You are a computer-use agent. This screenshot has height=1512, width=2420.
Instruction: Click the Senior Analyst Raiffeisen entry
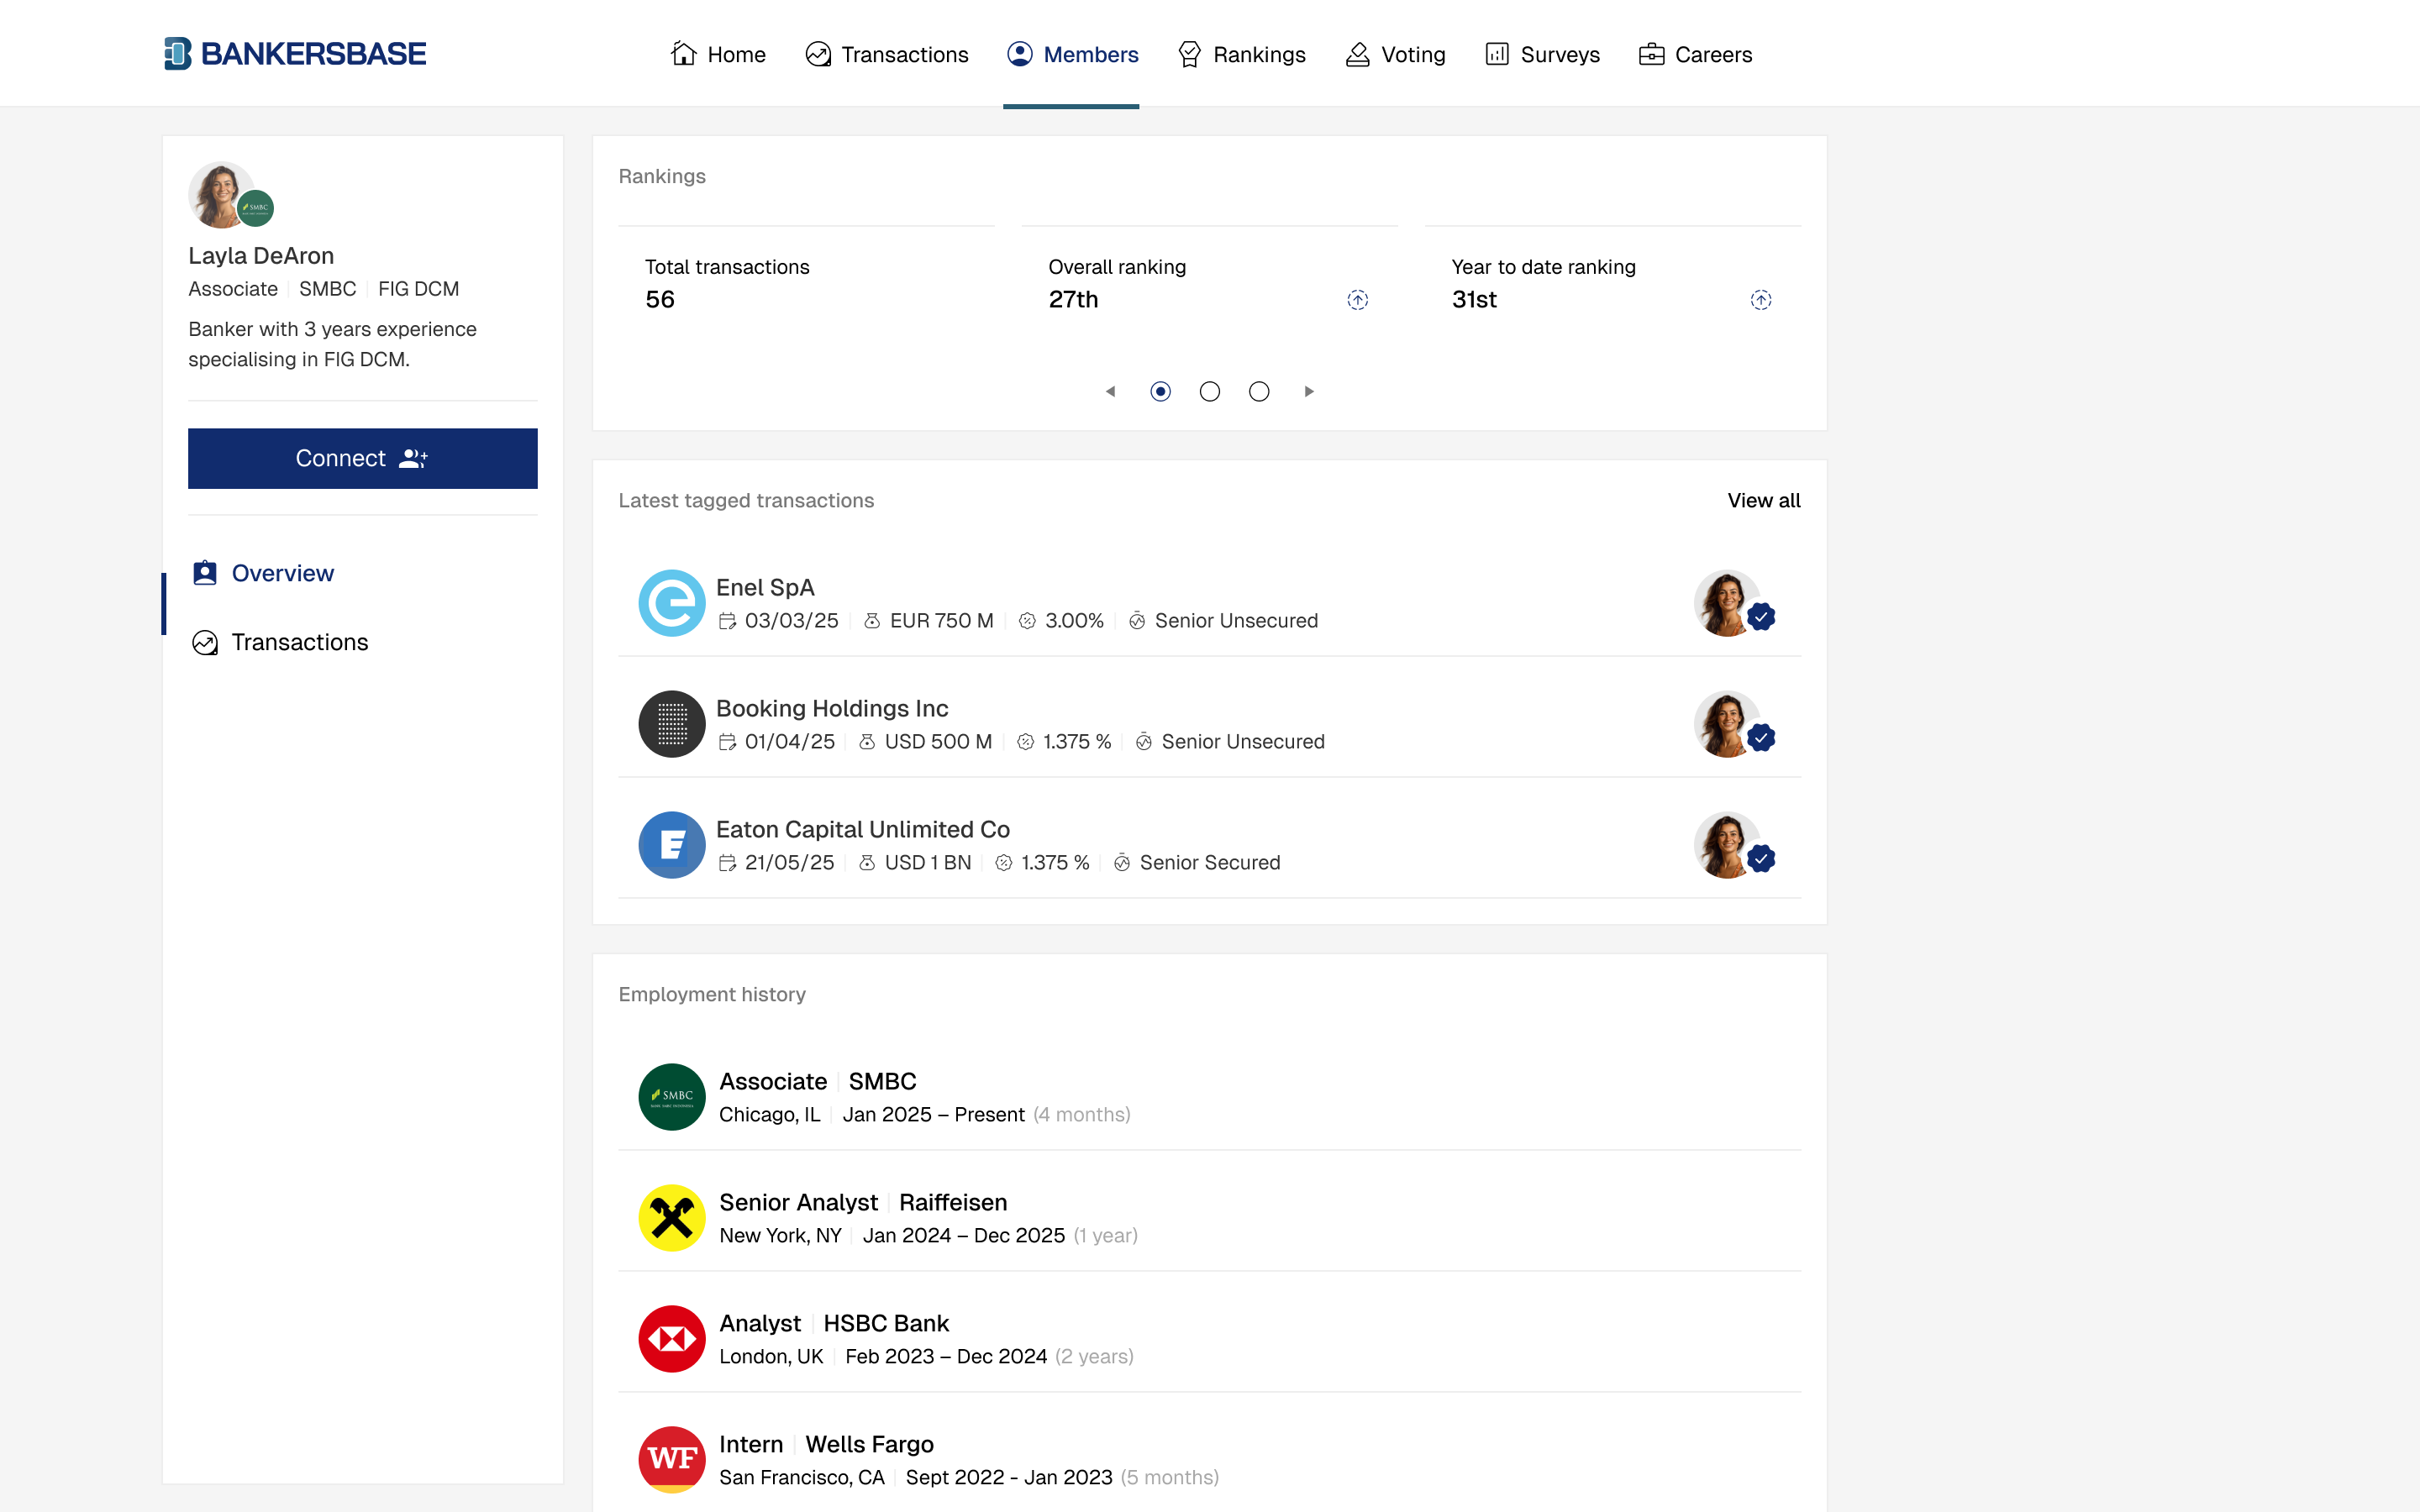coord(1209,1218)
